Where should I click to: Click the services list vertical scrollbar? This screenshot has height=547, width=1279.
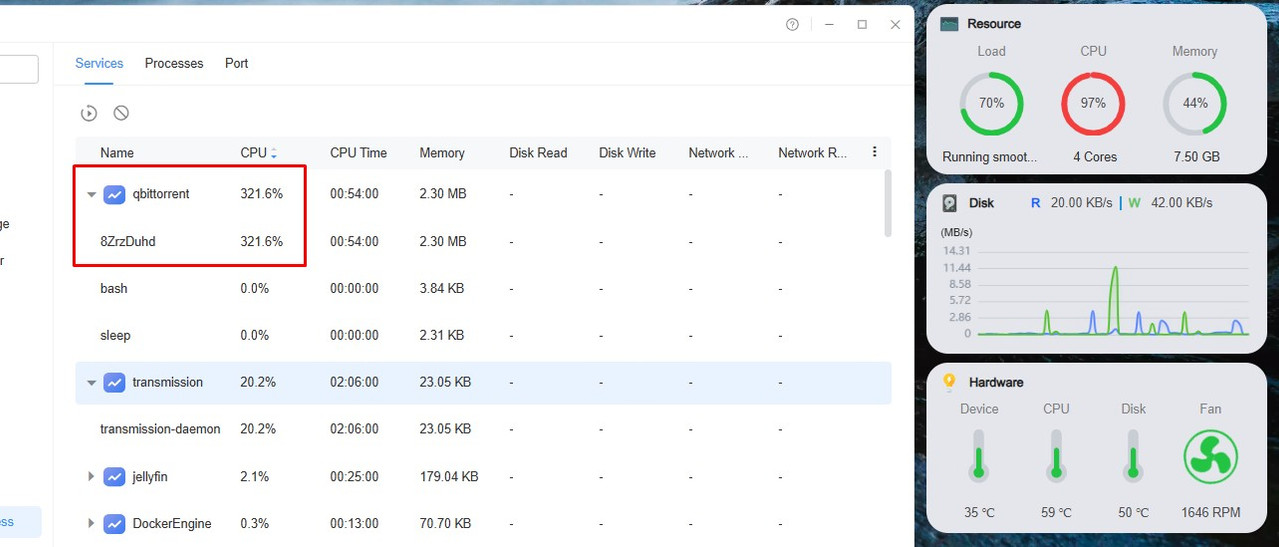click(887, 203)
